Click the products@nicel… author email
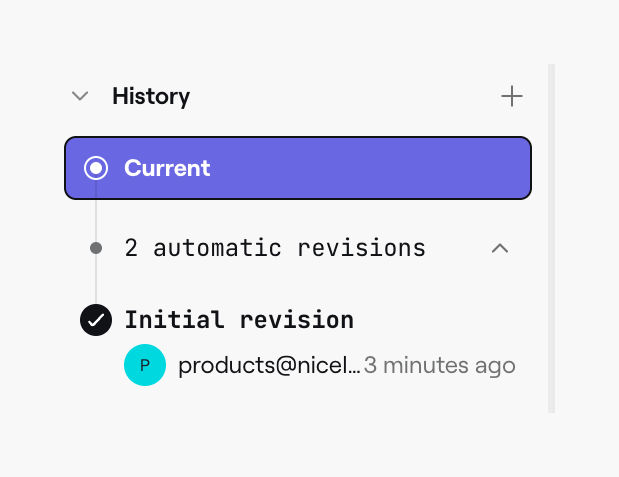619x477 pixels. click(x=269, y=365)
